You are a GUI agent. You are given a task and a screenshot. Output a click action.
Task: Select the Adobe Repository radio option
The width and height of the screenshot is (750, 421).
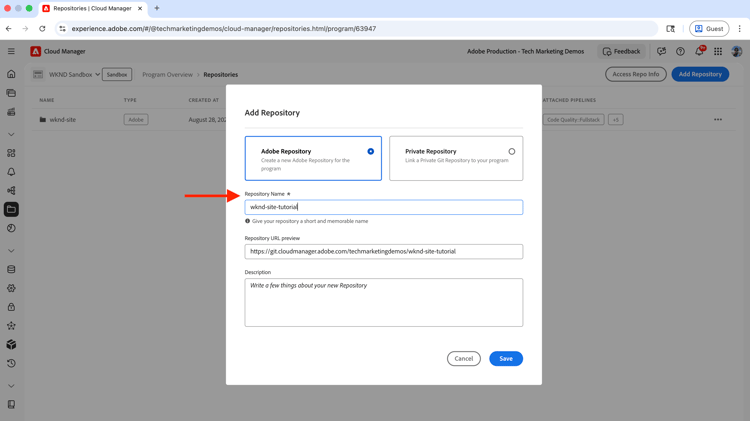(370, 151)
